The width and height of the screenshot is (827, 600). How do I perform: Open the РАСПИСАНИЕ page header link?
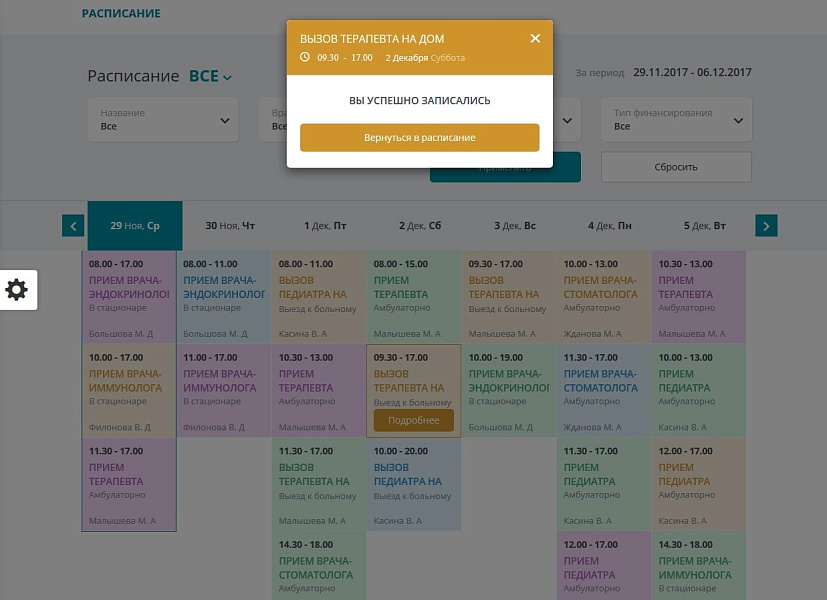pyautogui.click(x=120, y=14)
